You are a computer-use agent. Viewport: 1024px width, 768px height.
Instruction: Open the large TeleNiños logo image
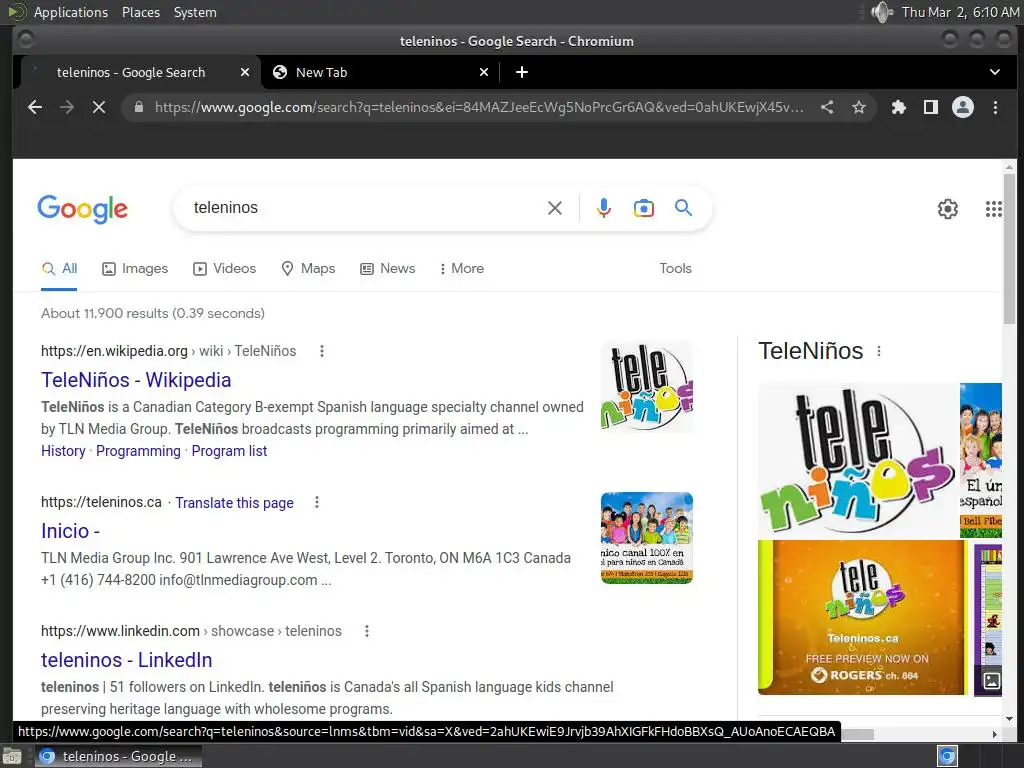point(857,460)
